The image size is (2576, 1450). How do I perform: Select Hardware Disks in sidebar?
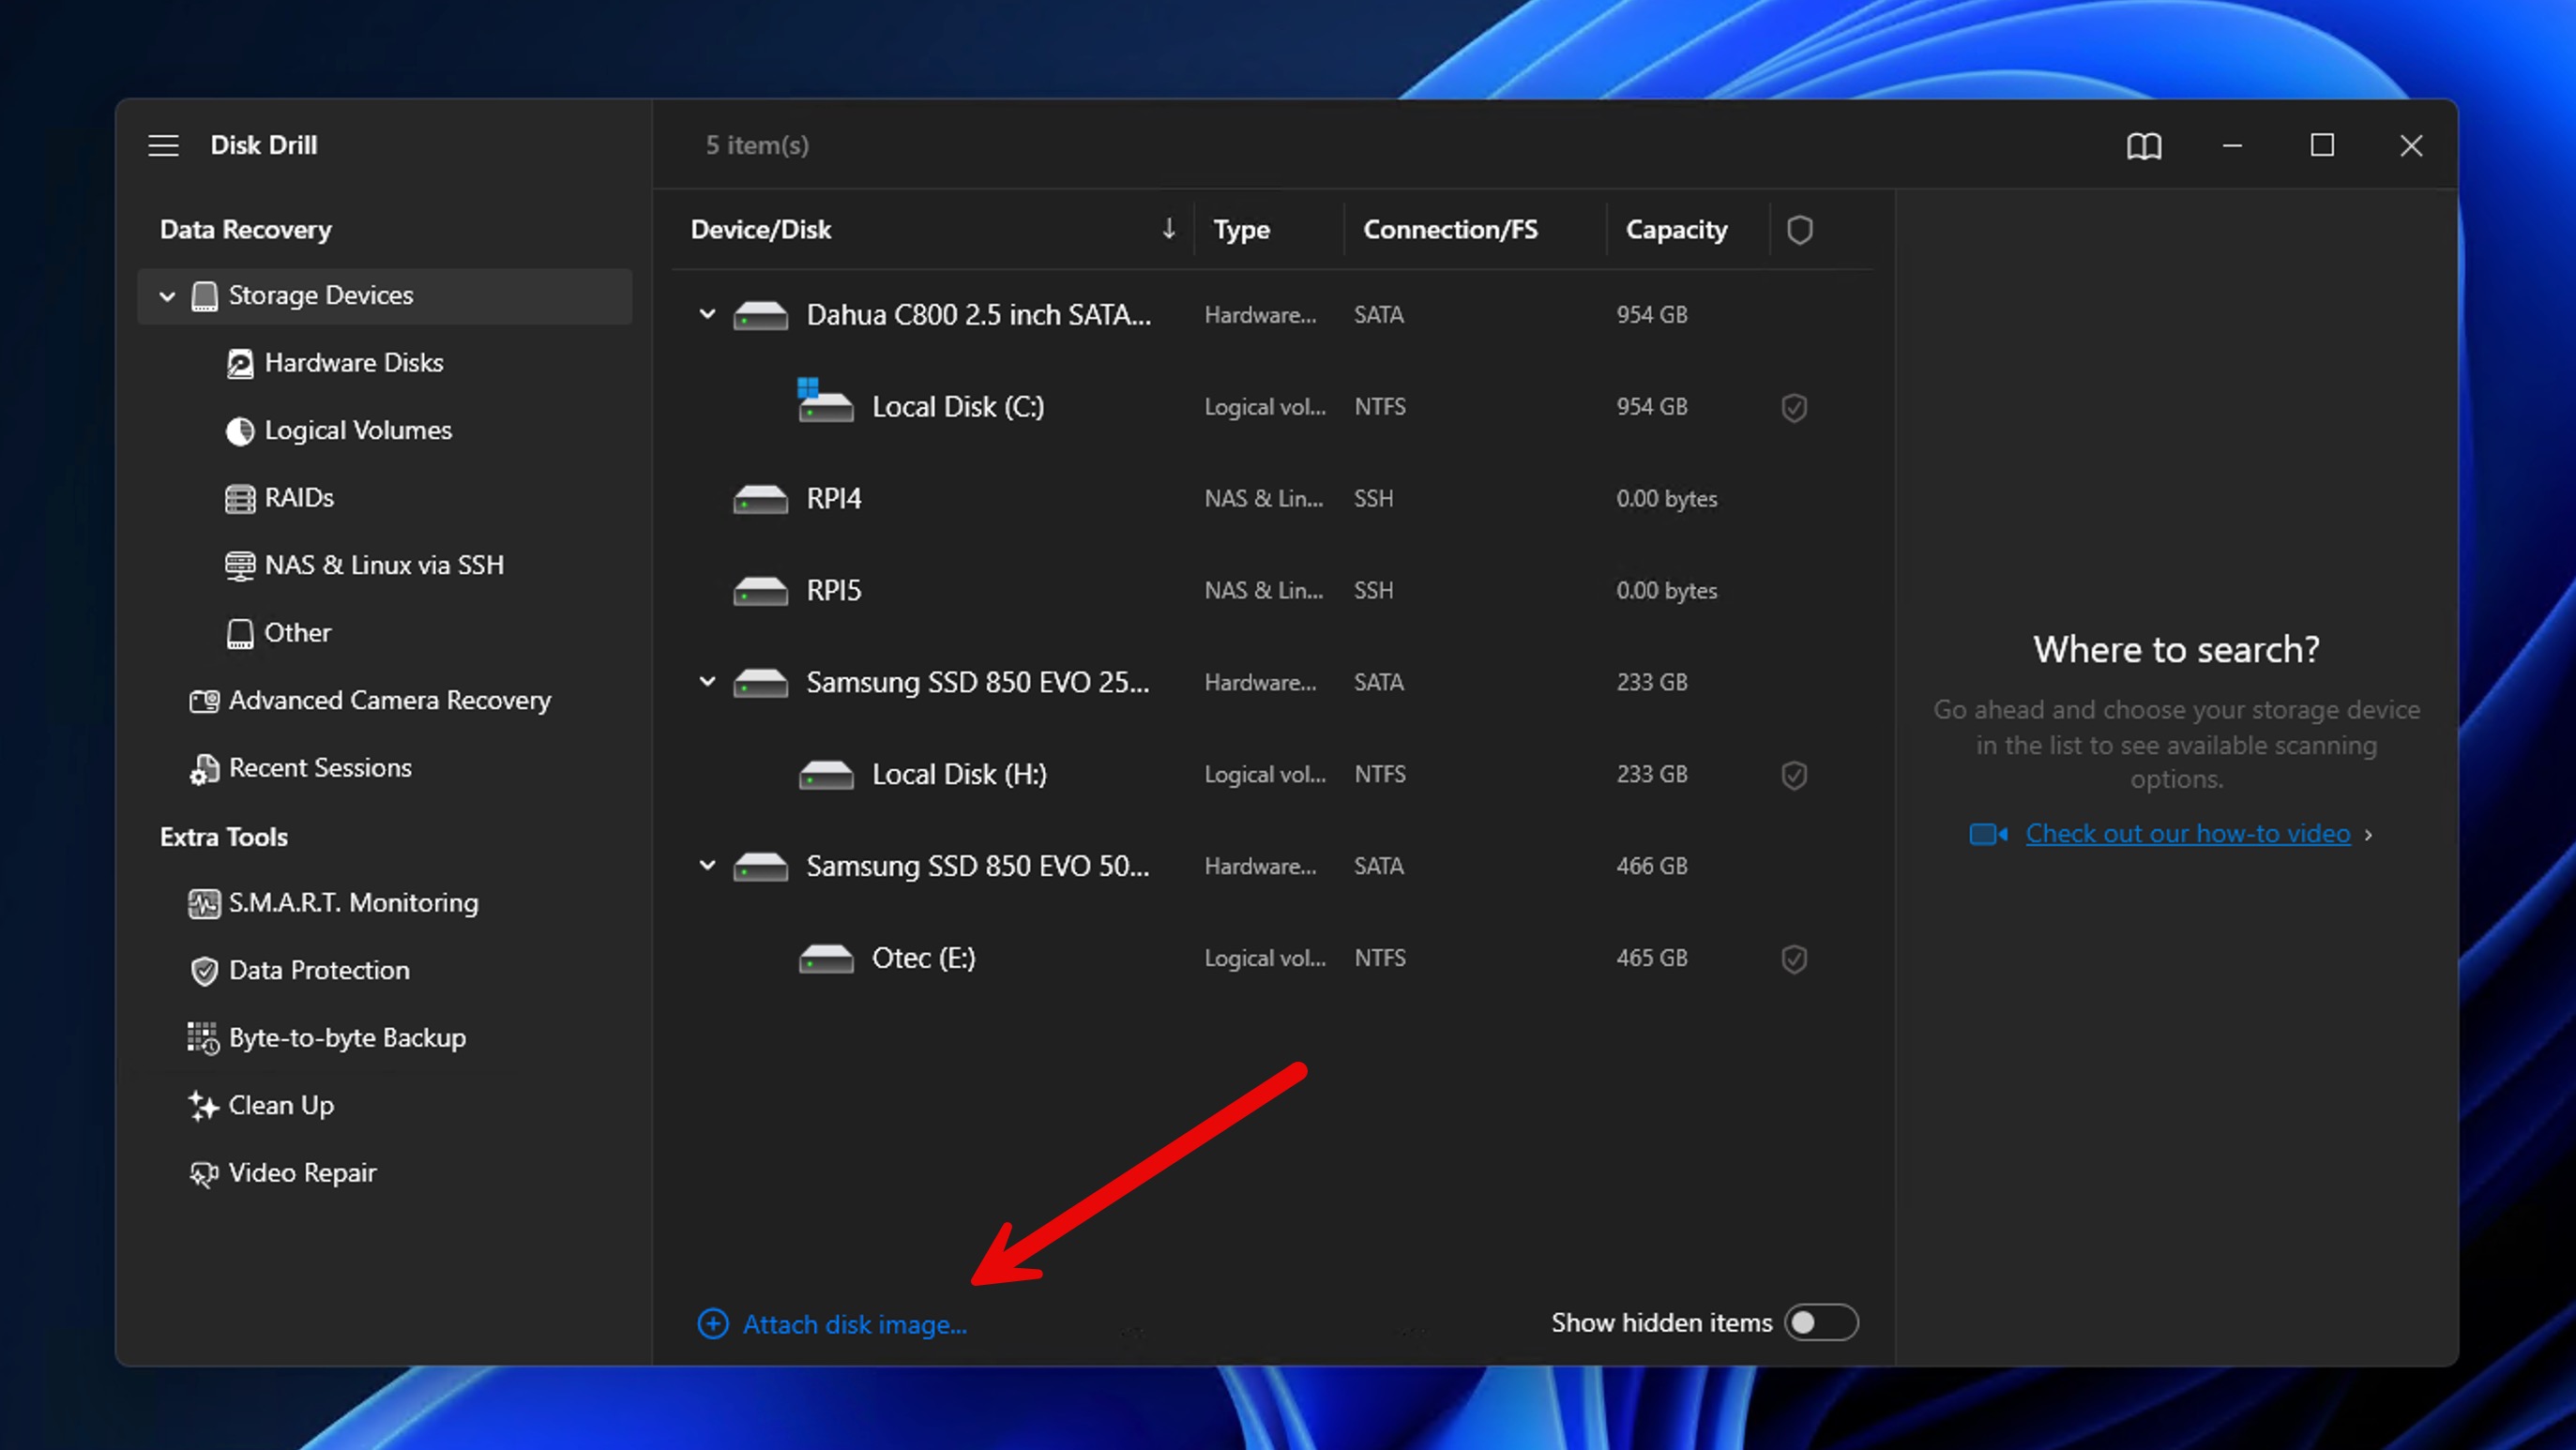(353, 363)
